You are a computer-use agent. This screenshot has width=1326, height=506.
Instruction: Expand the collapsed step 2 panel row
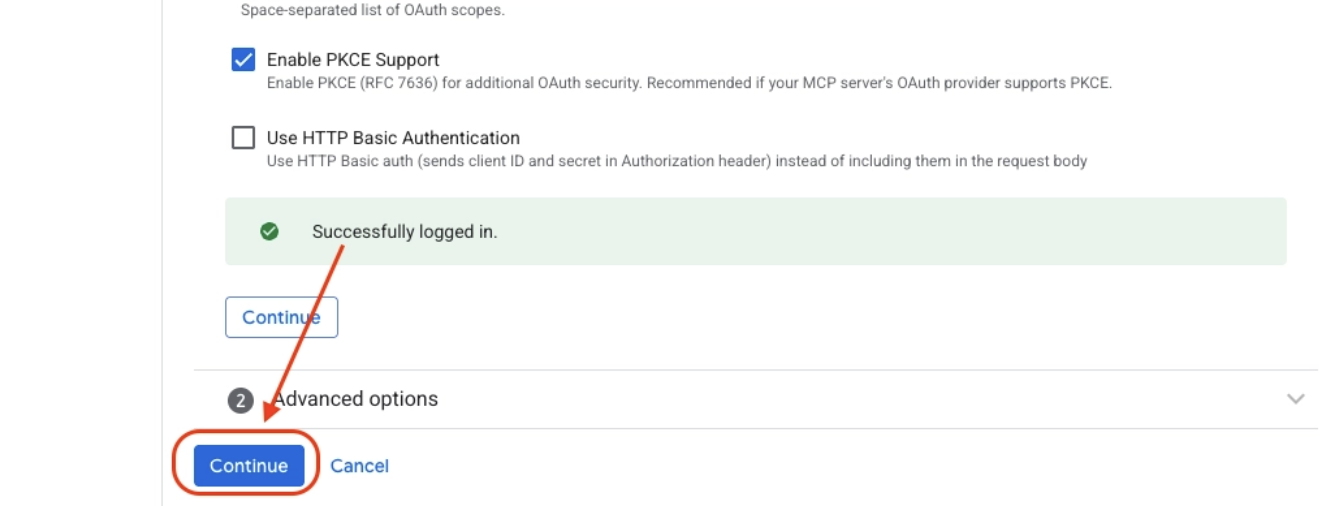click(x=756, y=399)
